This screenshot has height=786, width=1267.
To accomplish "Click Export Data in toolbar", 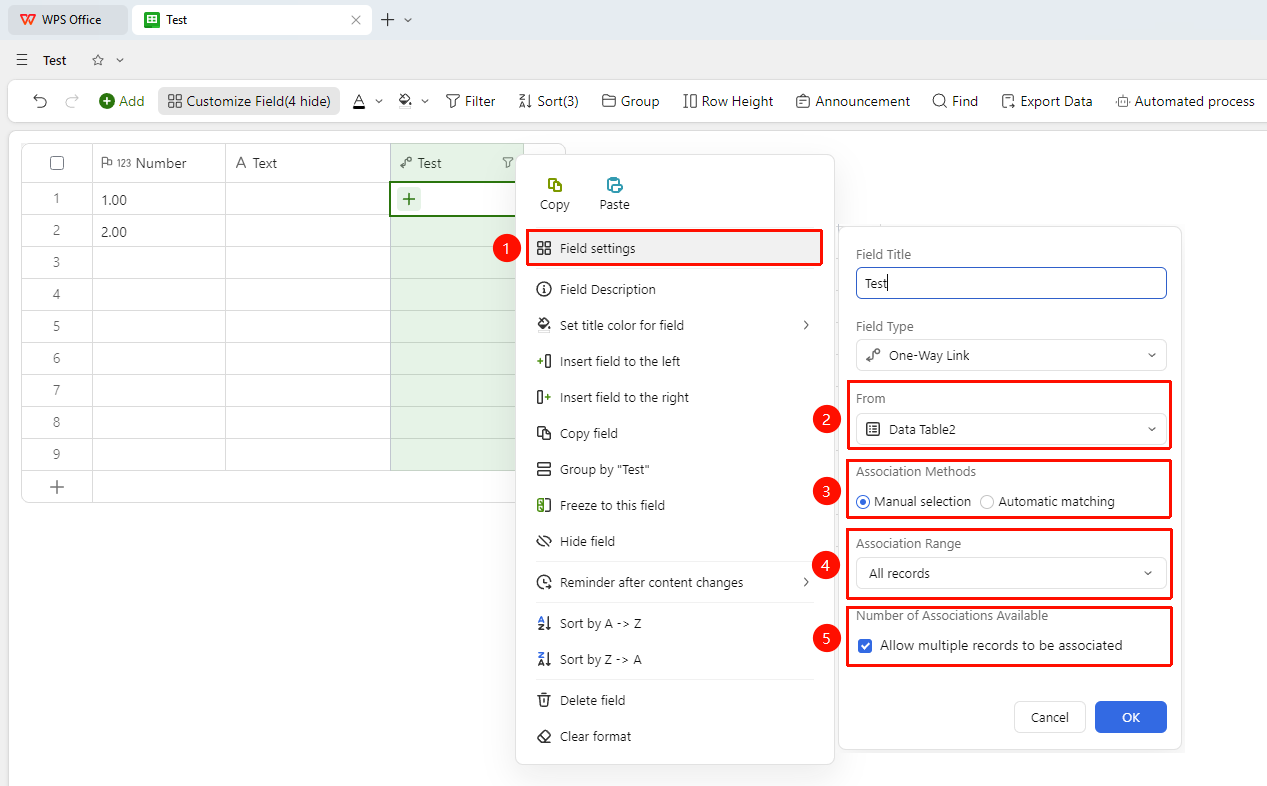I will coord(1046,101).
